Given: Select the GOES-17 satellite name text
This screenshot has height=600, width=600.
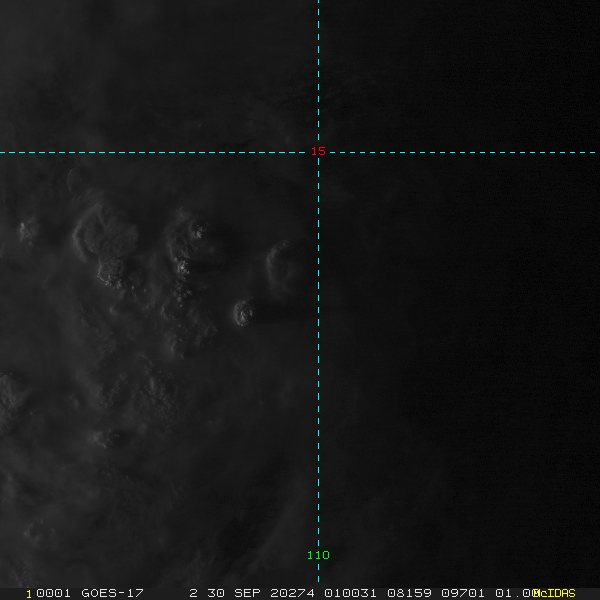Looking at the screenshot, I should [112, 593].
